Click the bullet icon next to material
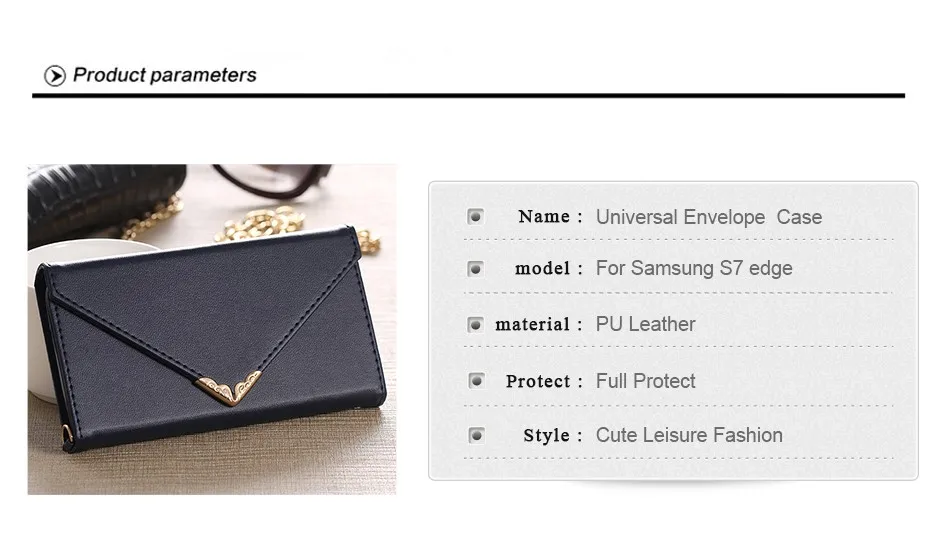This screenshot has height=548, width=950. 476,325
